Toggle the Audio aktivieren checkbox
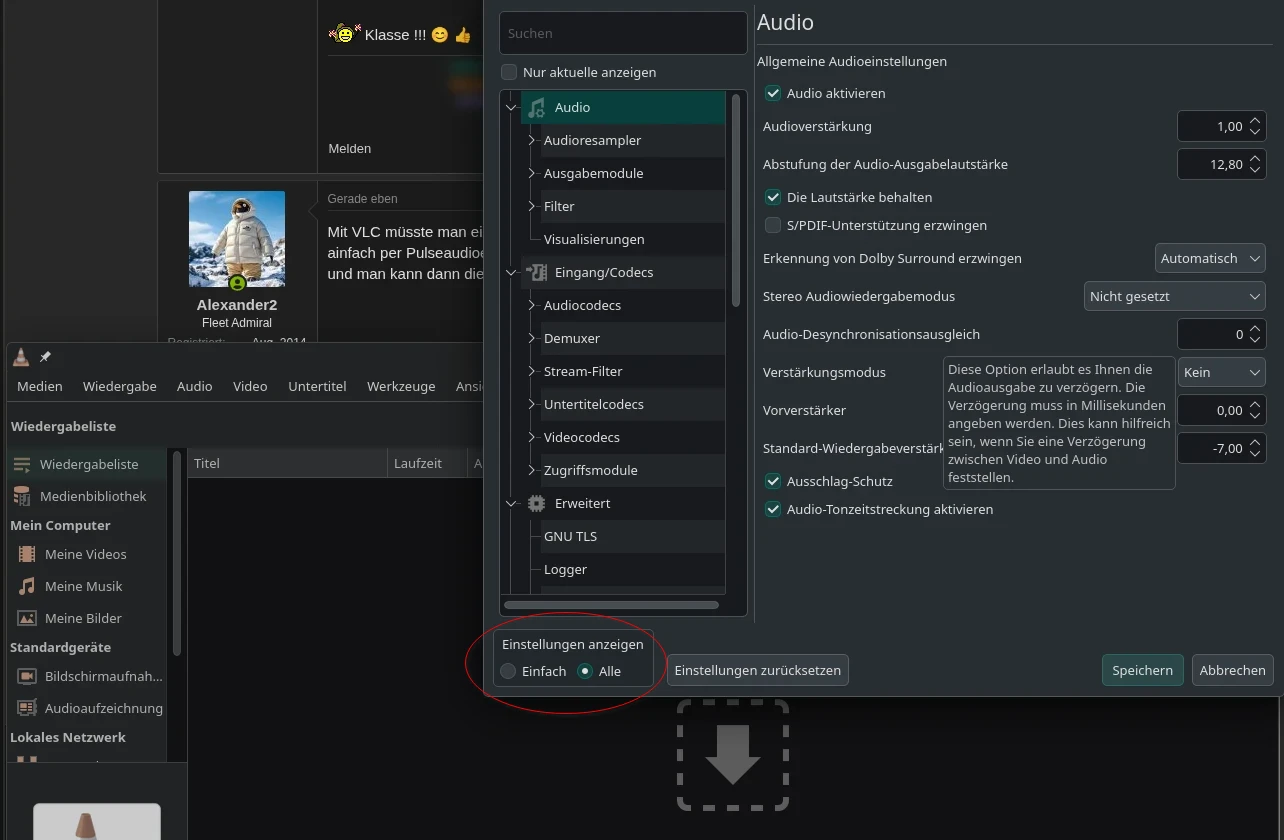The width and height of the screenshot is (1284, 840). (x=773, y=93)
